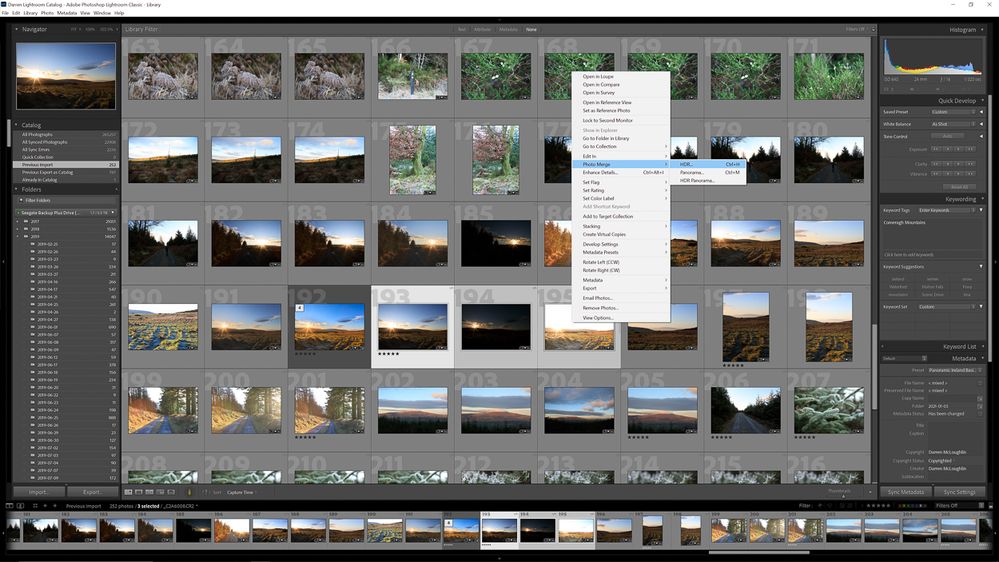Screen dimensions: 999x562
Task: Click the Export button
Action: click(92, 492)
